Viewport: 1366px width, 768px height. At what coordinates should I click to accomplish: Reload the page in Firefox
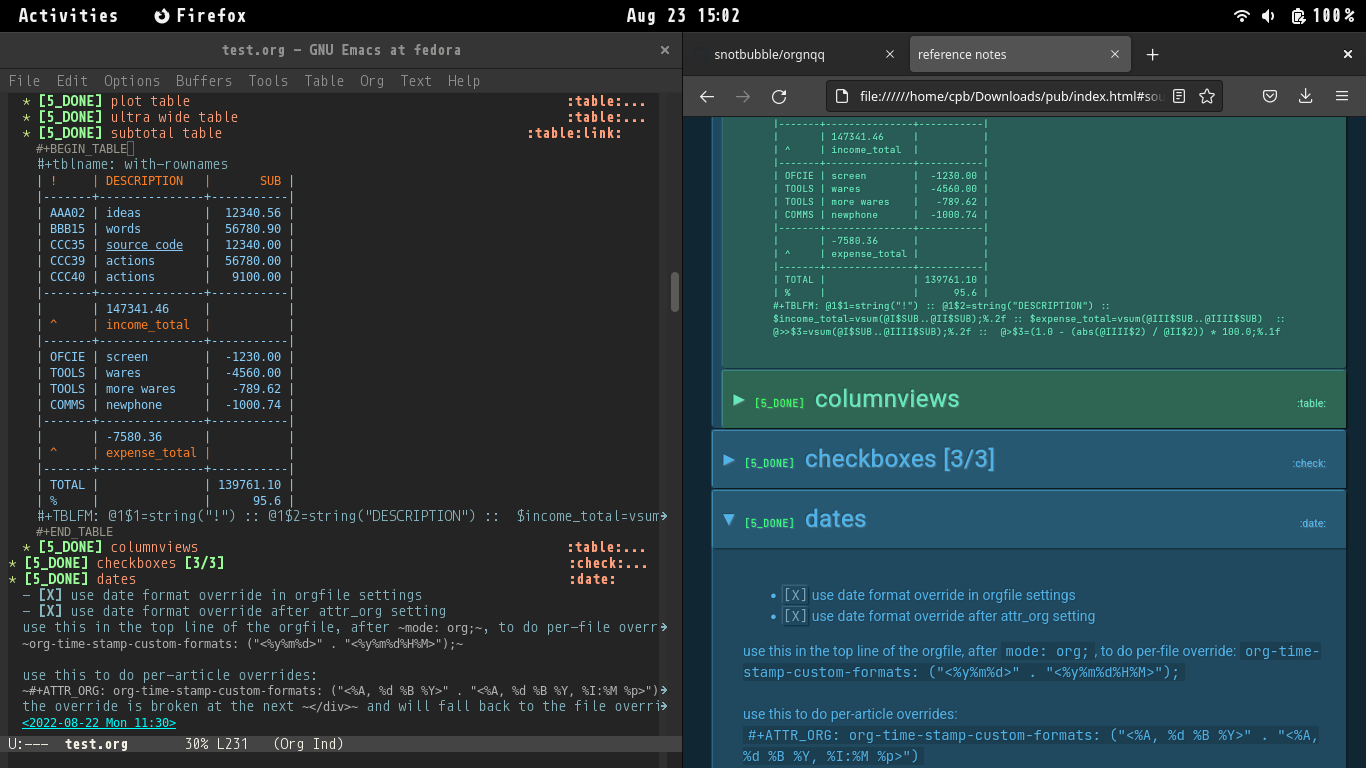pyautogui.click(x=779, y=96)
